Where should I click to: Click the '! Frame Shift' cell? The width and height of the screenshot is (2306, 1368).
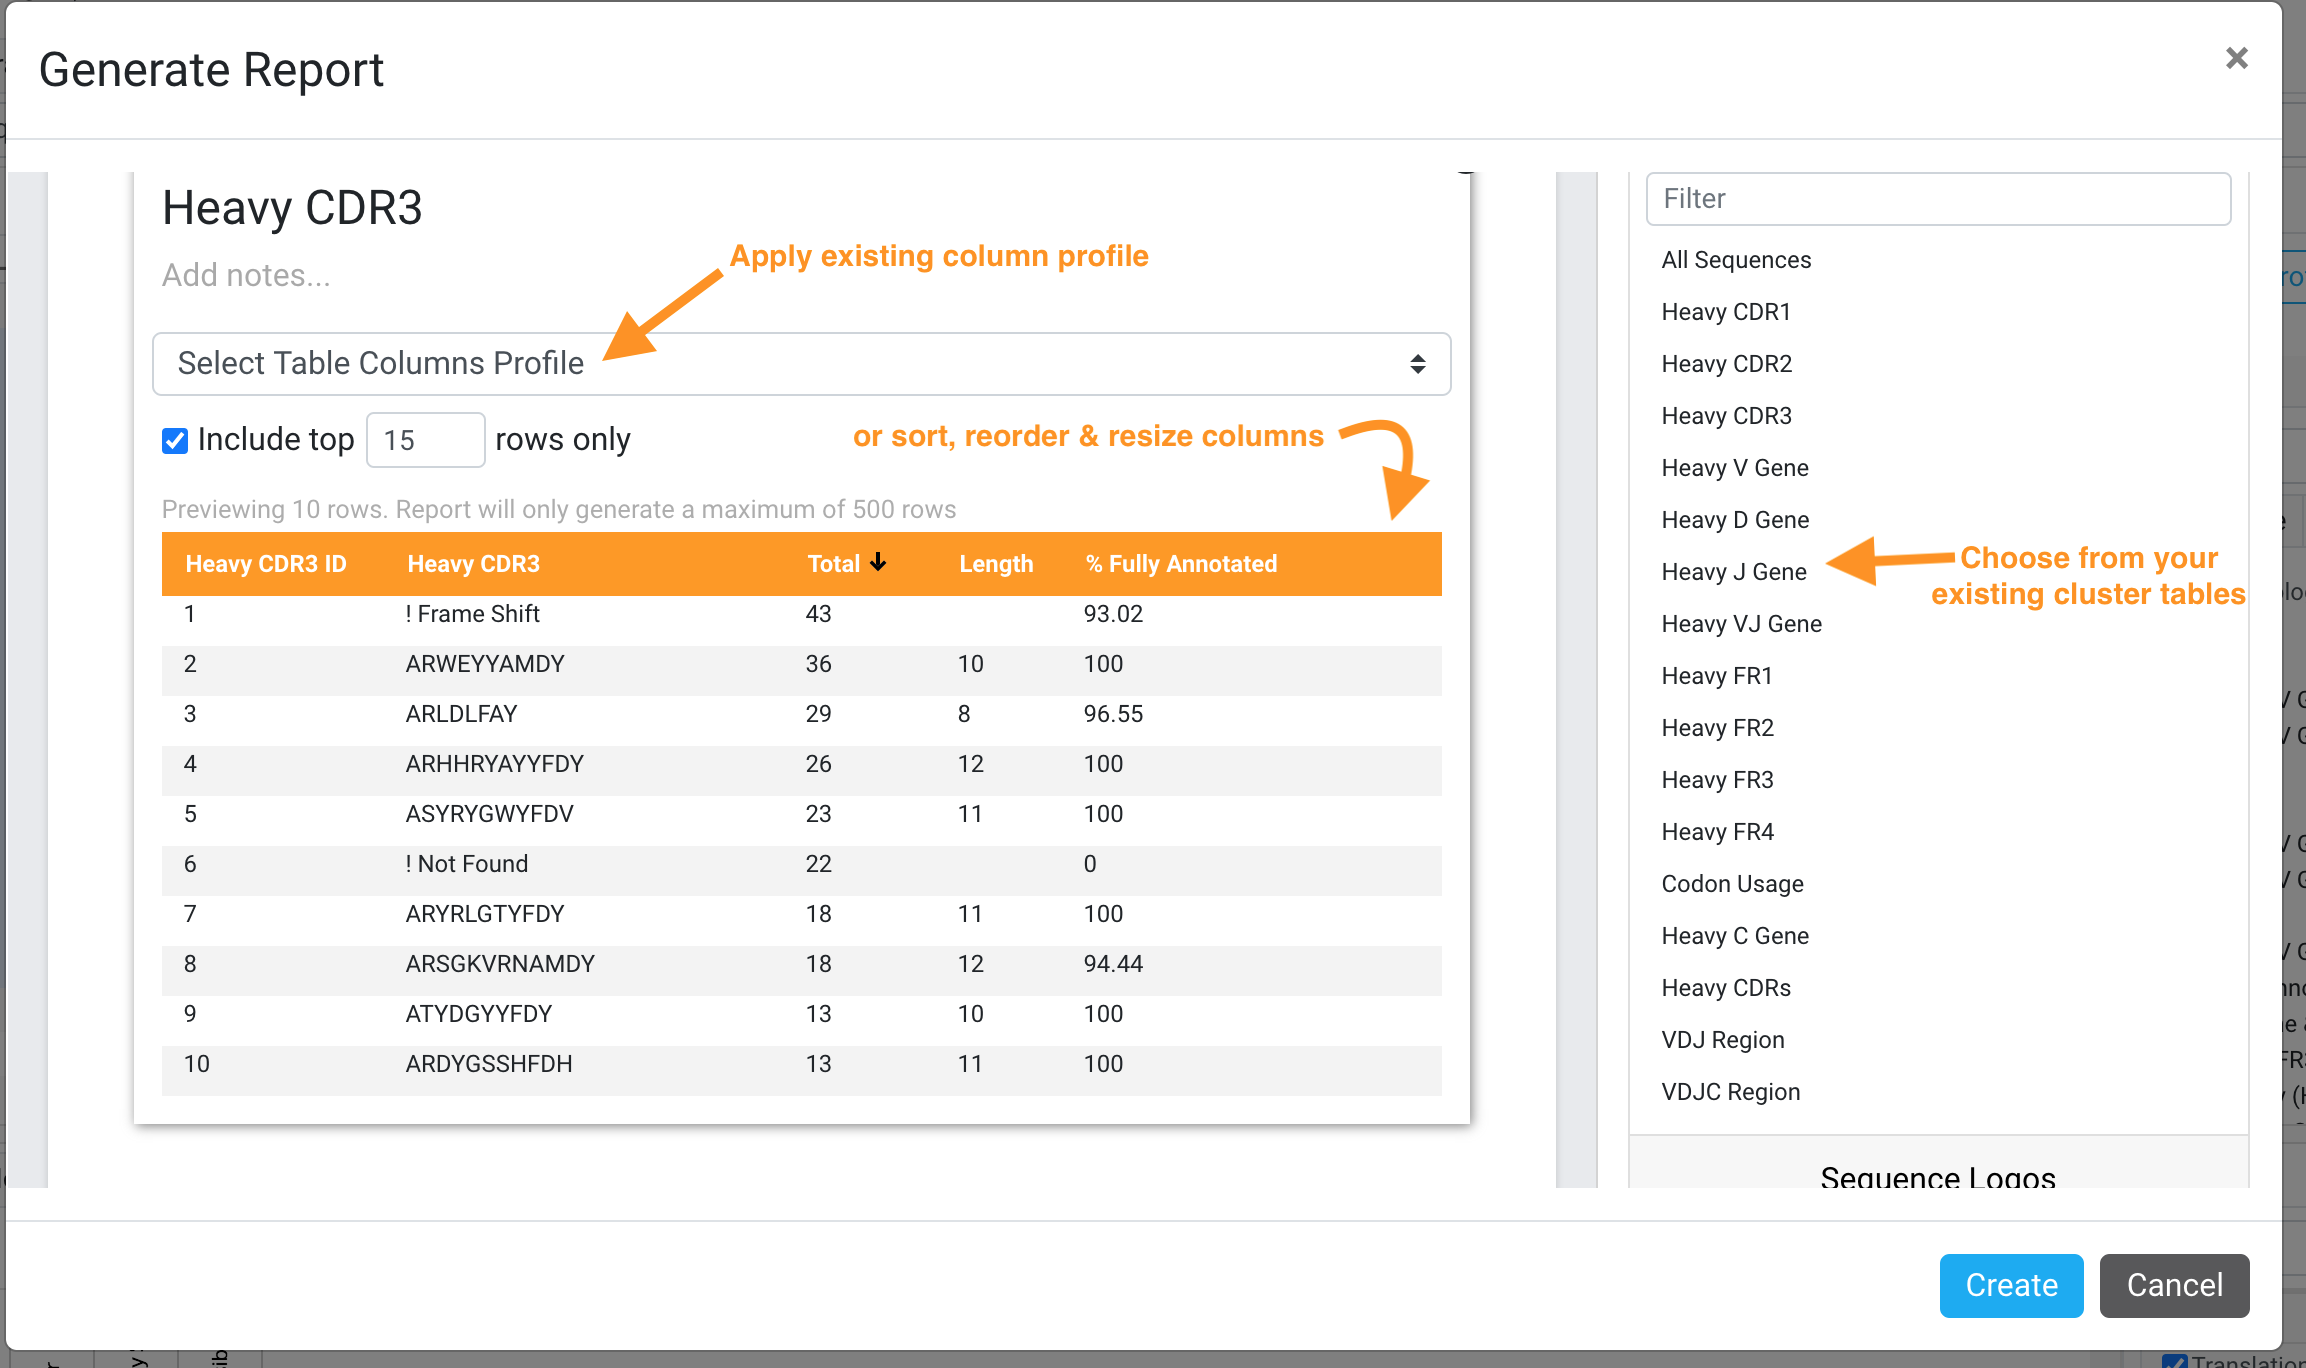pyautogui.click(x=472, y=614)
